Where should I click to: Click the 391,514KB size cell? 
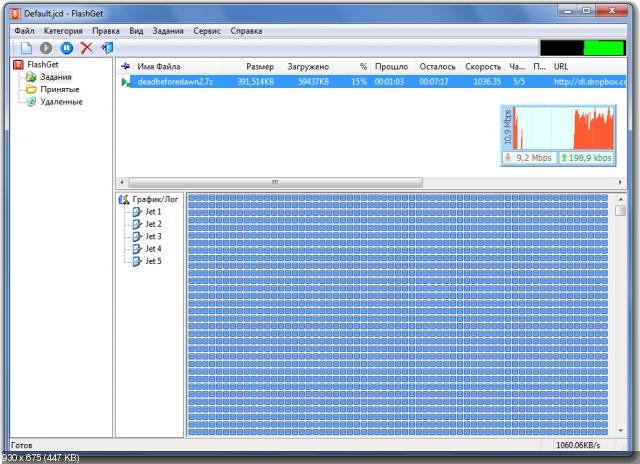click(x=255, y=82)
